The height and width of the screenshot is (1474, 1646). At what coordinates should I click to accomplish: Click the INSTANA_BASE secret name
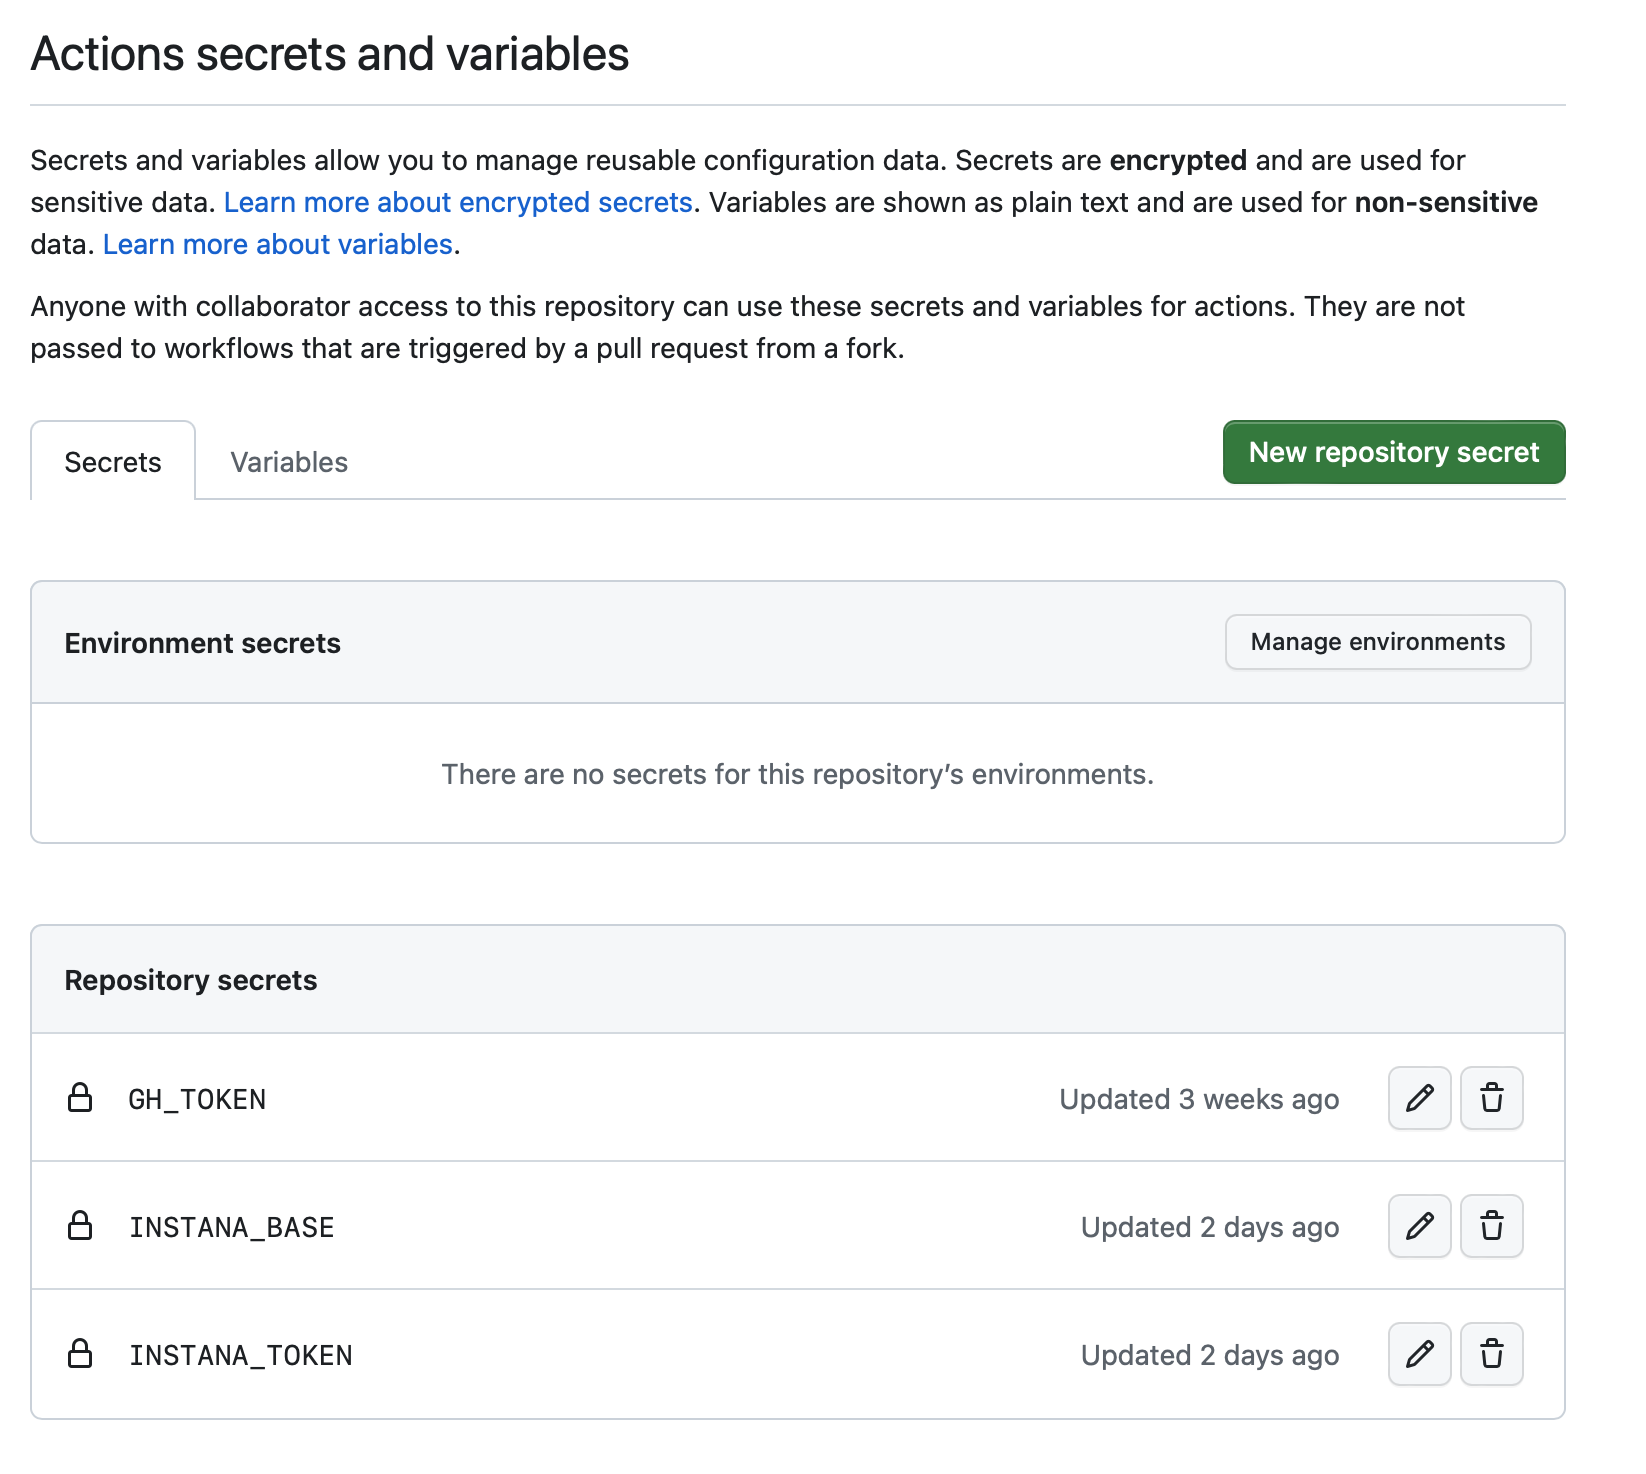pyautogui.click(x=231, y=1227)
